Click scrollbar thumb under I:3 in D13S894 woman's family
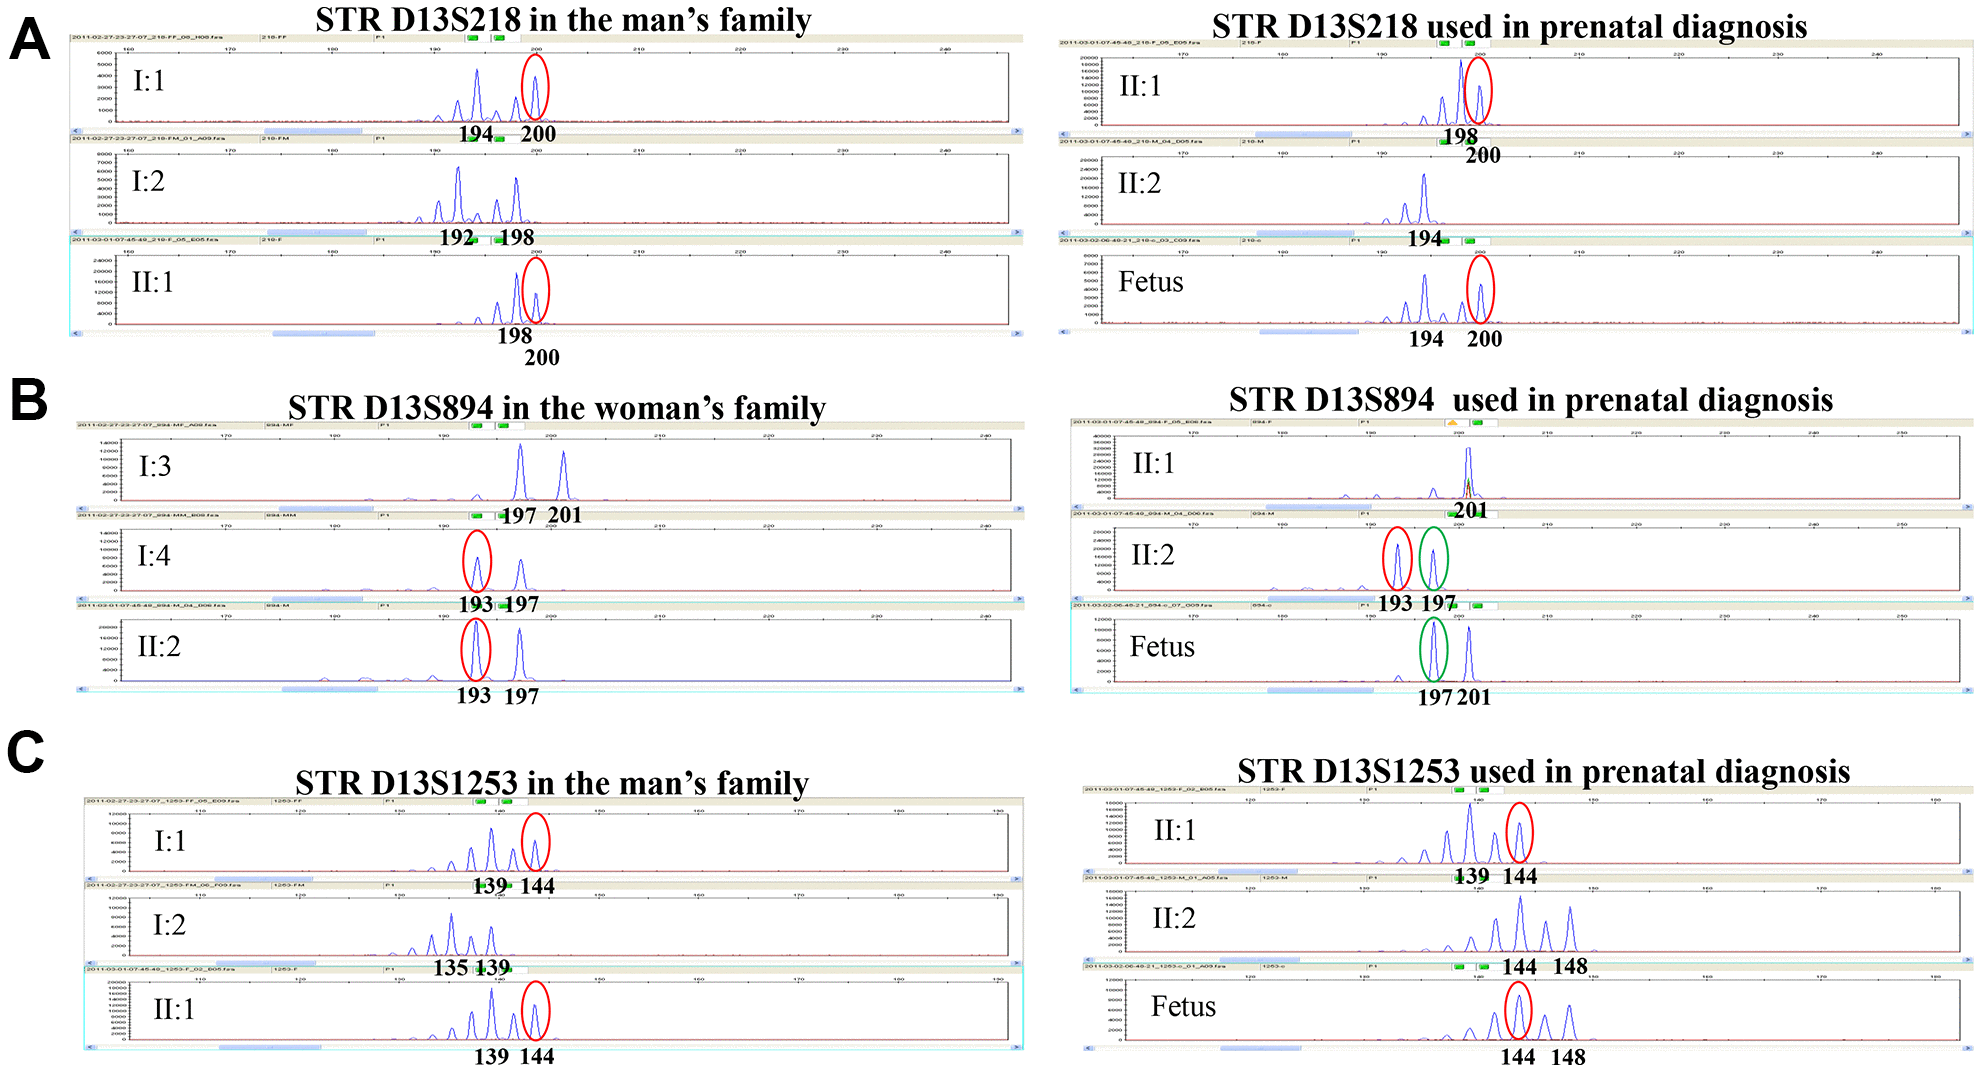1982x1073 pixels. click(327, 509)
